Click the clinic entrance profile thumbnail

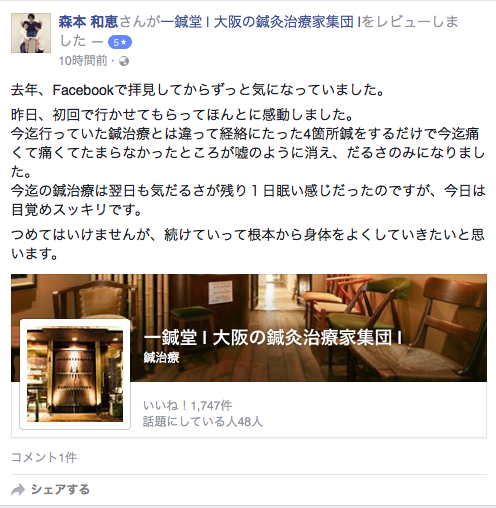tap(75, 374)
